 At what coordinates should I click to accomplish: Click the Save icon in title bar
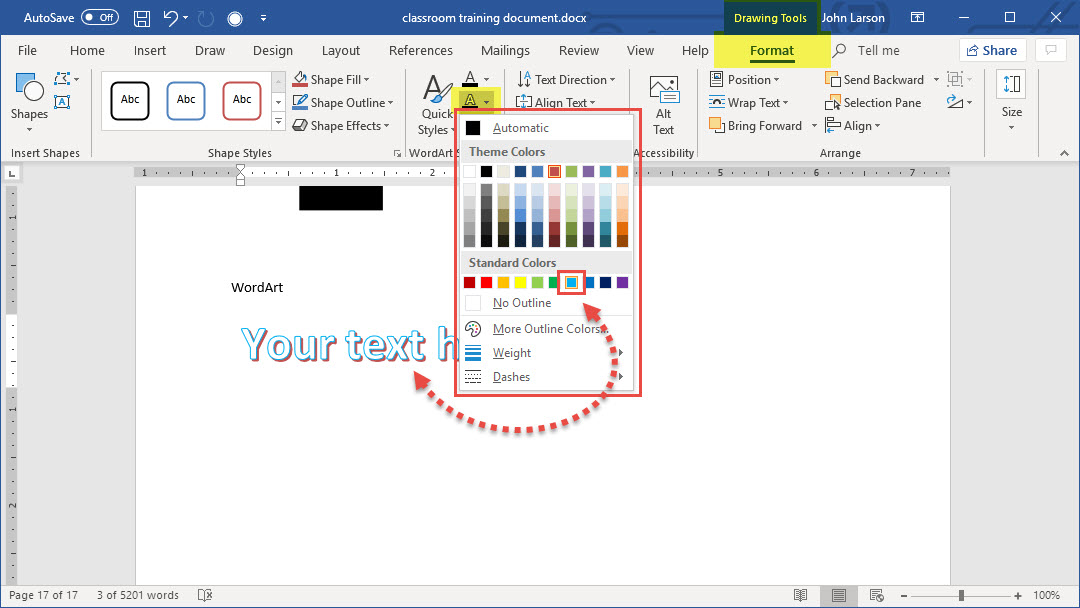142,18
